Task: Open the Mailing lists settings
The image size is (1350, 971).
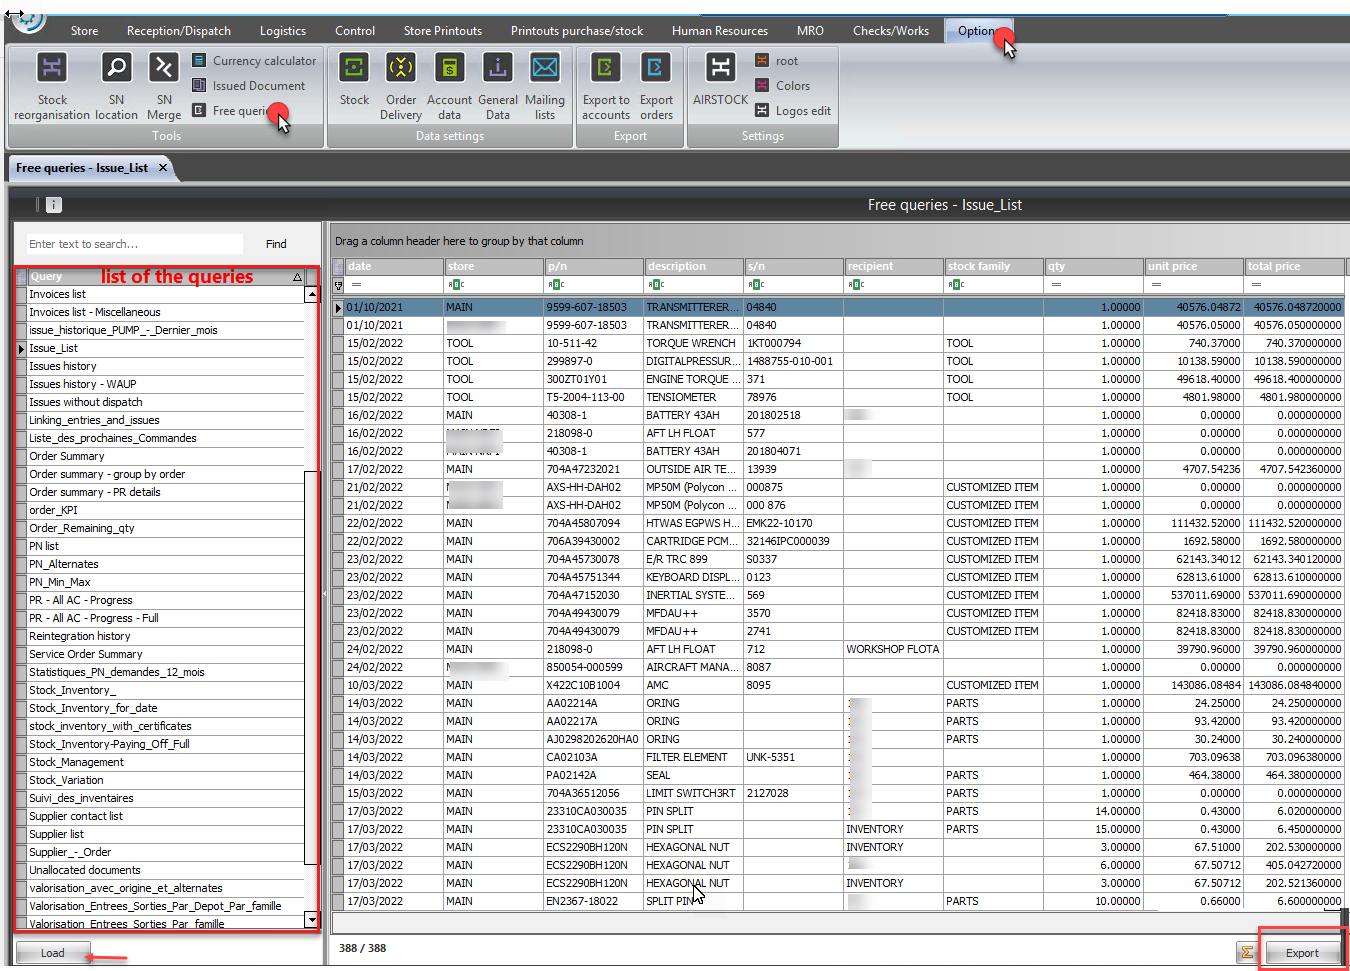Action: pos(544,68)
